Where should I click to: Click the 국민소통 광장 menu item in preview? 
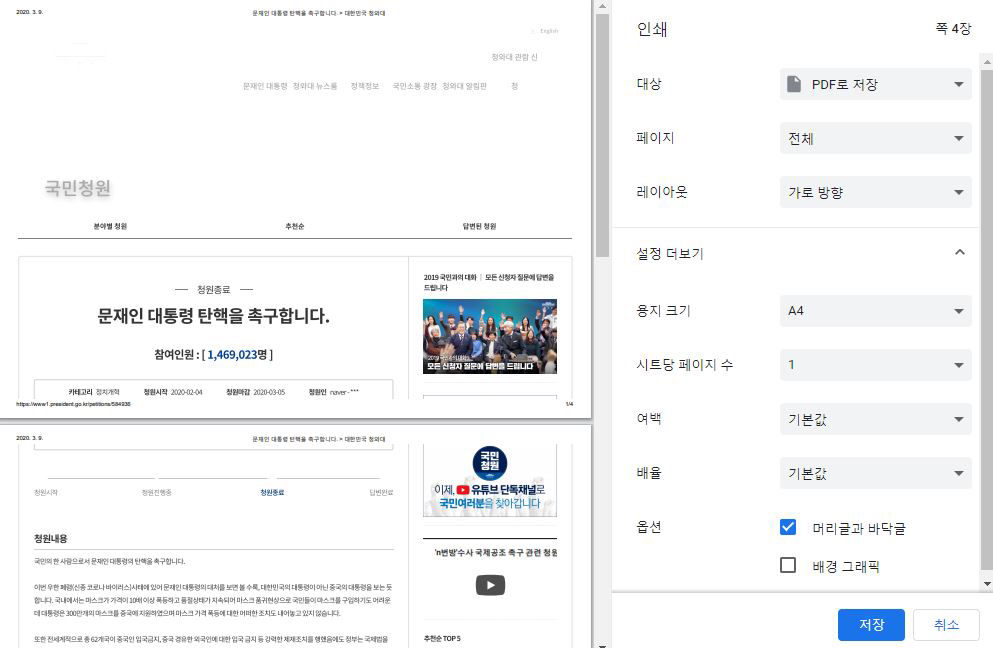(x=415, y=86)
